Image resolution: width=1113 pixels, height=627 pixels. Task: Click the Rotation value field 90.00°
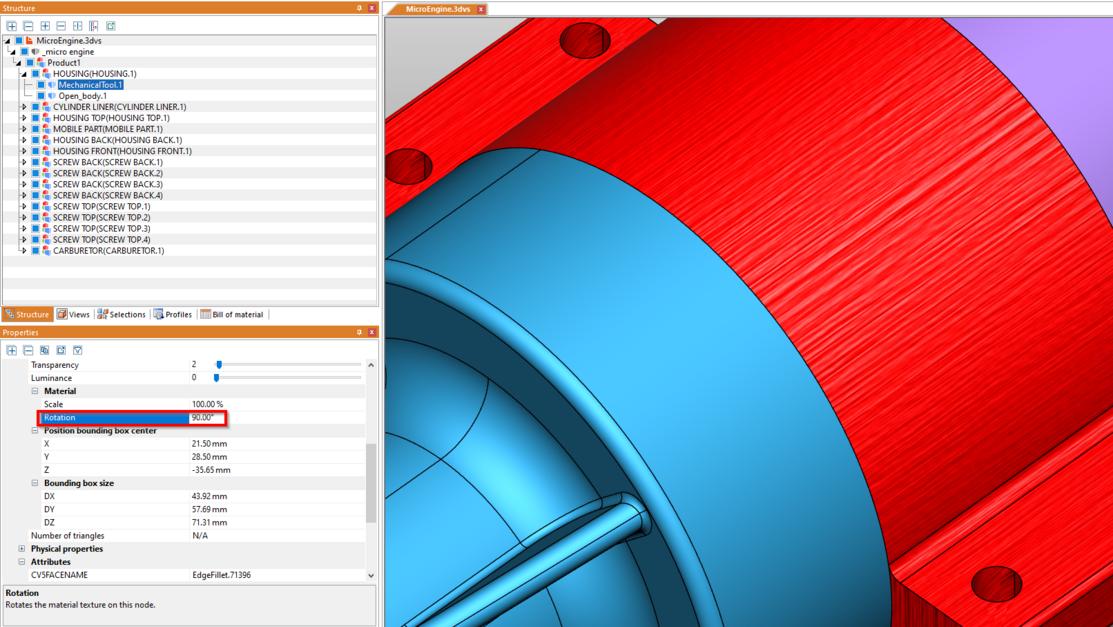[x=207, y=418]
